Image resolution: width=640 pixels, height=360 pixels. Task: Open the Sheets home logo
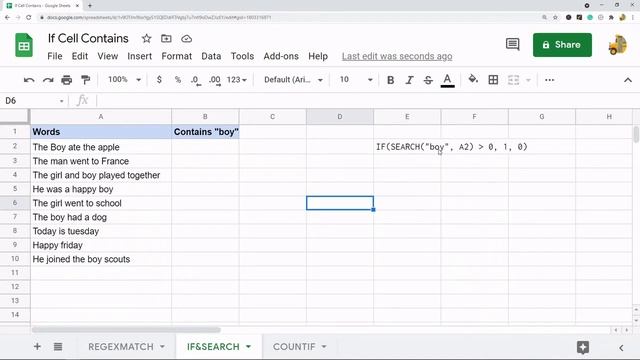click(24, 44)
